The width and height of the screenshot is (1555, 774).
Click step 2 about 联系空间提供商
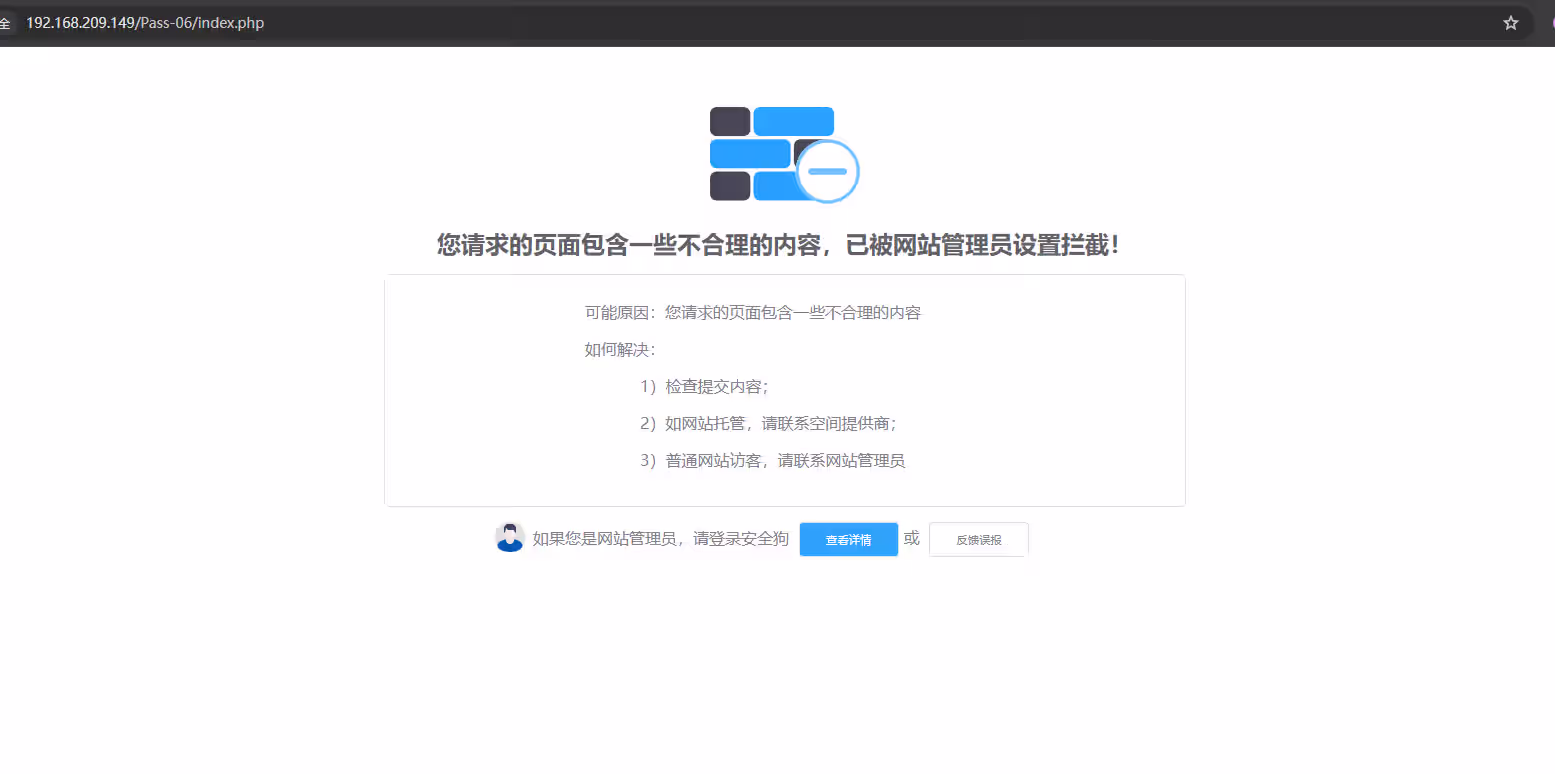tap(768, 424)
